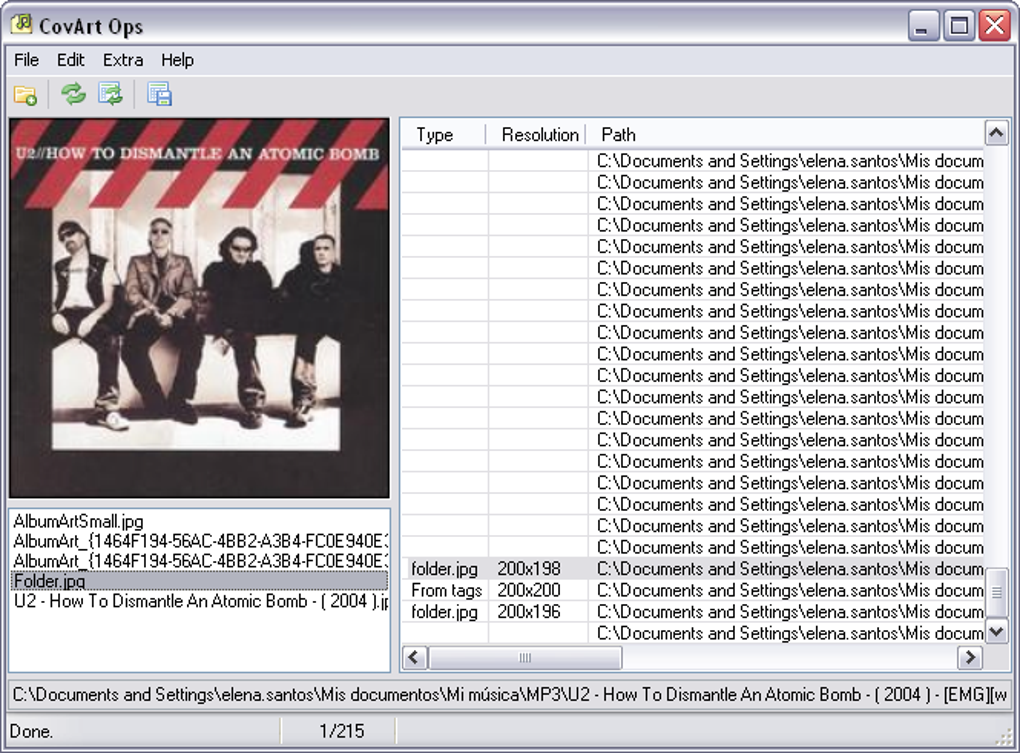Click the open folder toolbar icon

tap(25, 94)
